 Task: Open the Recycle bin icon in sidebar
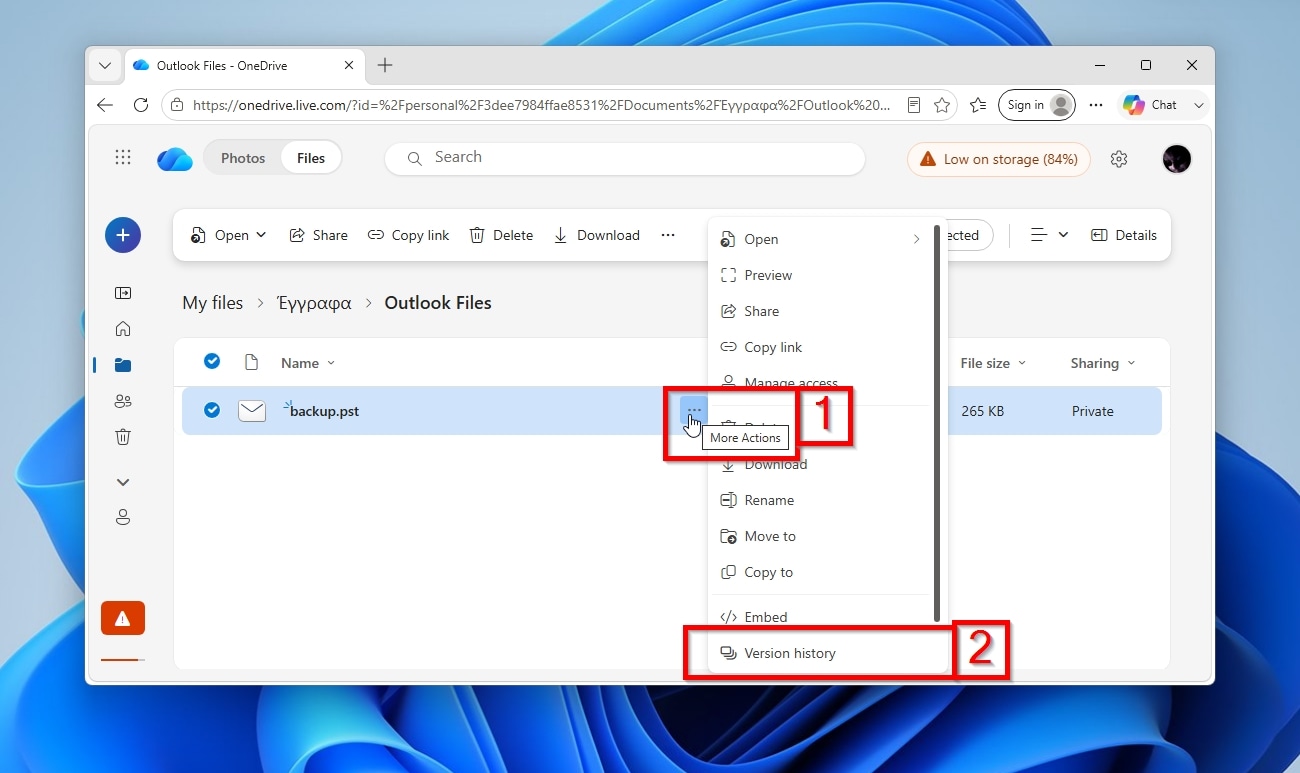123,437
